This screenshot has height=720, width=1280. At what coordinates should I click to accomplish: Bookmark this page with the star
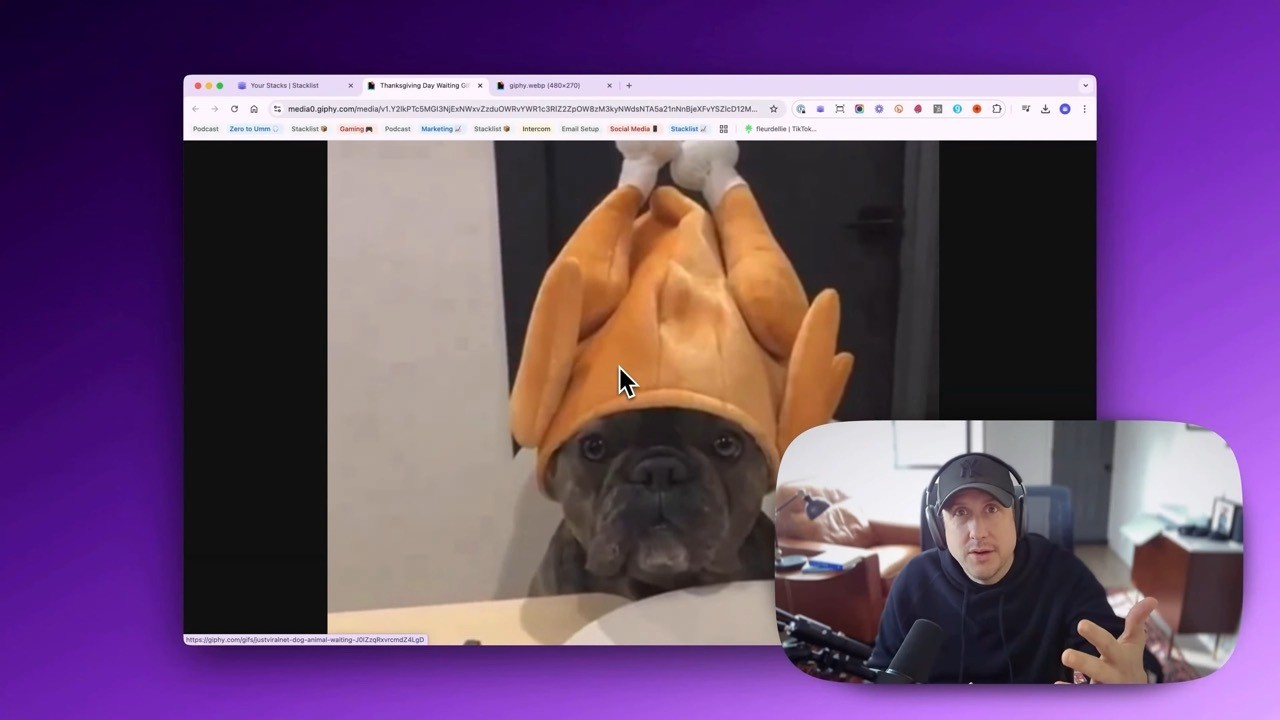point(773,109)
